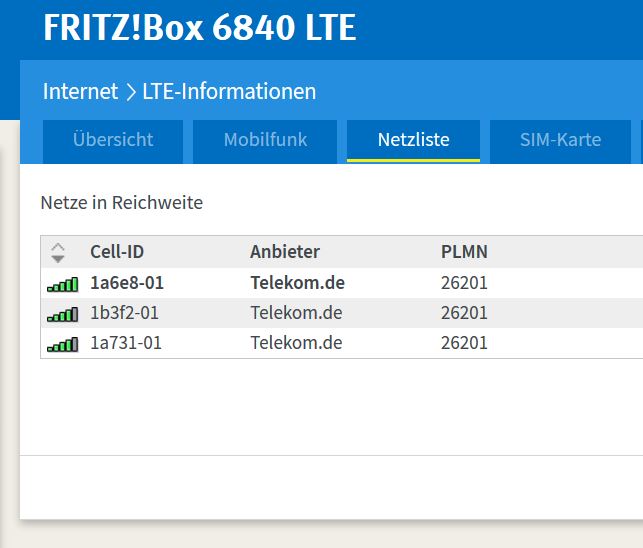The height and width of the screenshot is (548, 643).
Task: Click PLMN value 26201 in last row
Action: [464, 343]
